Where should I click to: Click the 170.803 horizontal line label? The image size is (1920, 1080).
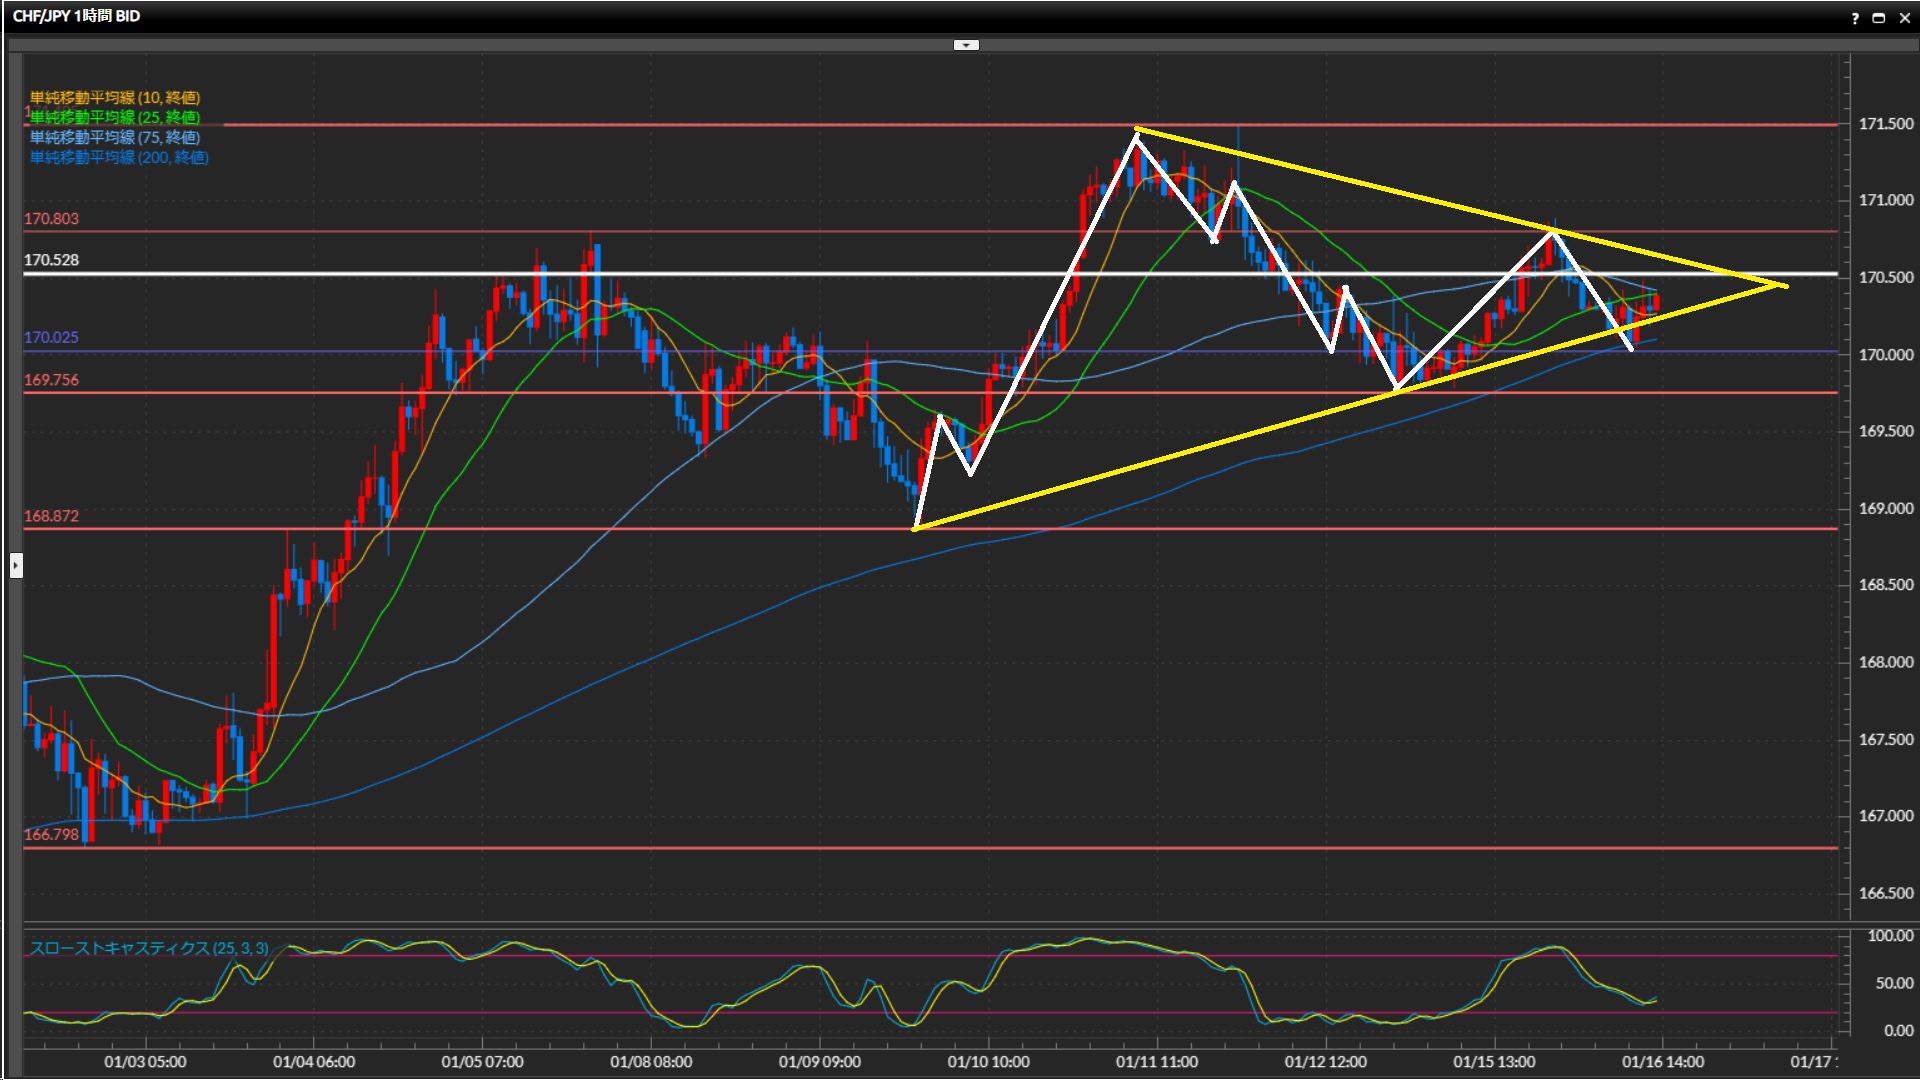(x=51, y=219)
